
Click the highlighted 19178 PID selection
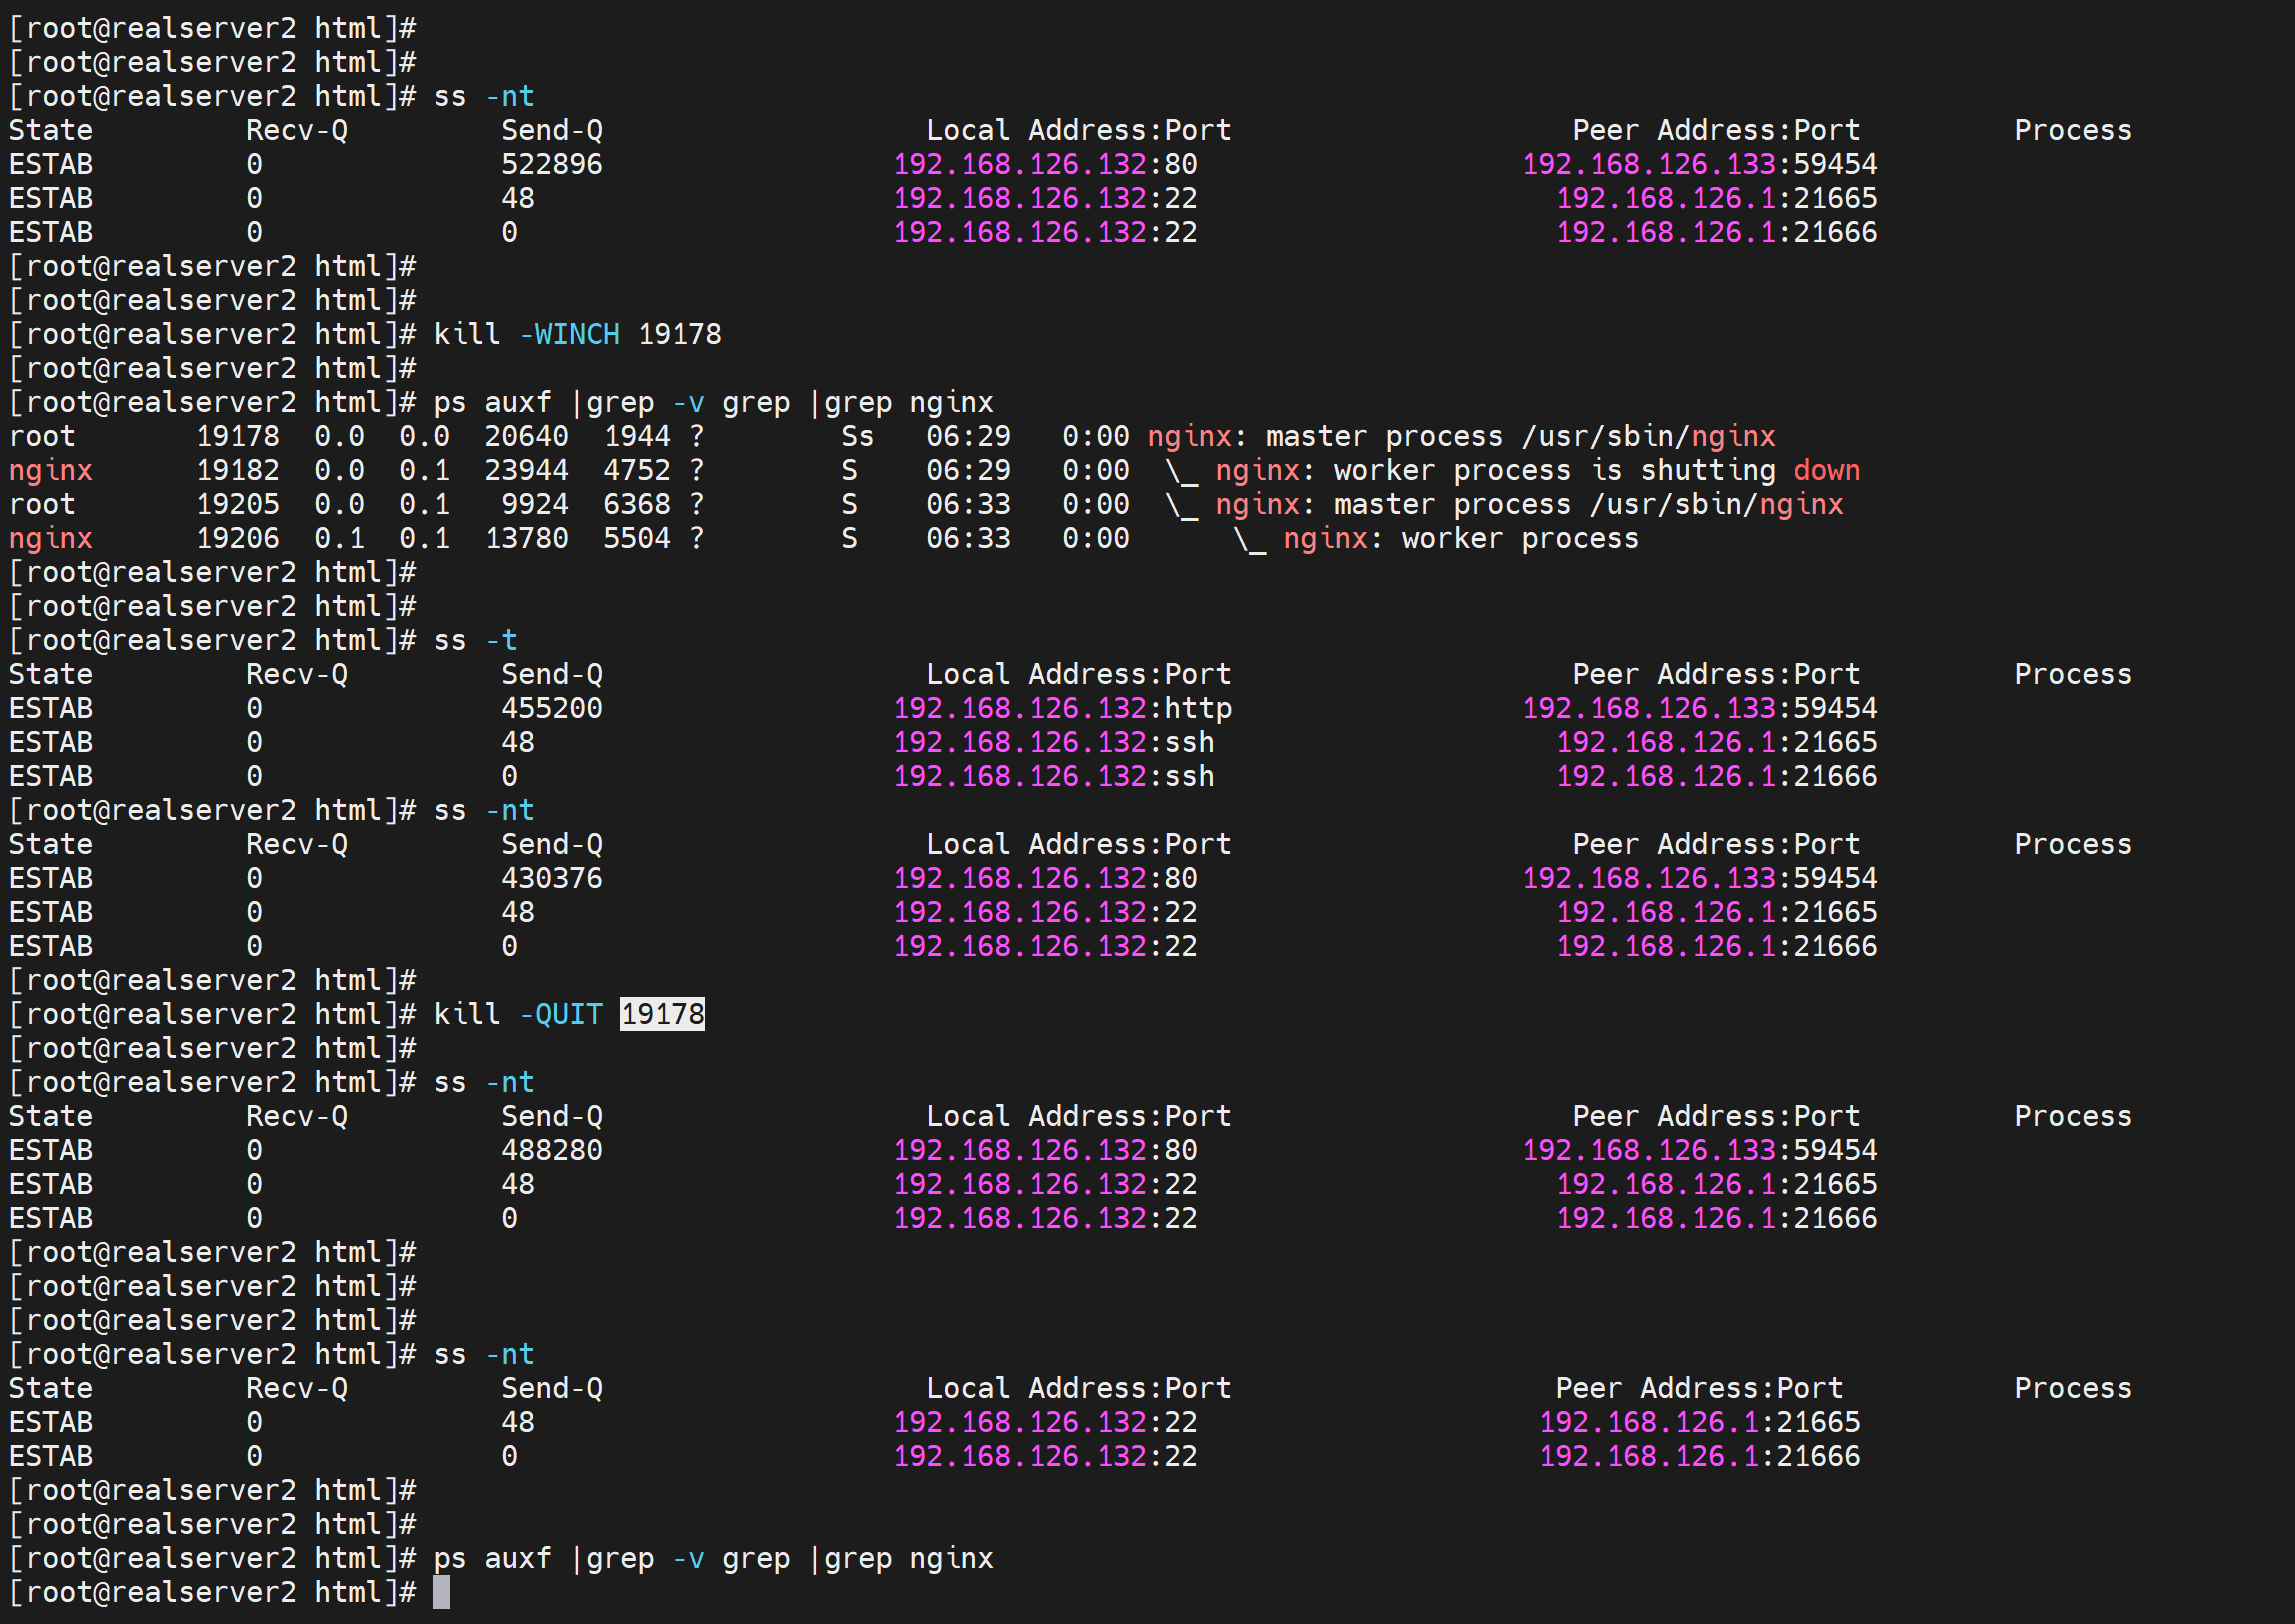(662, 1014)
